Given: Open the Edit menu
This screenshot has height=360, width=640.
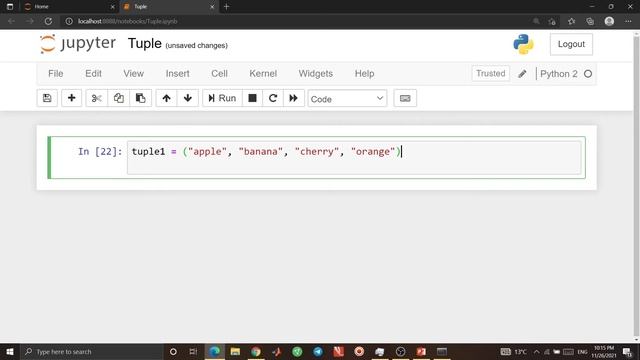Looking at the screenshot, I should [93, 74].
